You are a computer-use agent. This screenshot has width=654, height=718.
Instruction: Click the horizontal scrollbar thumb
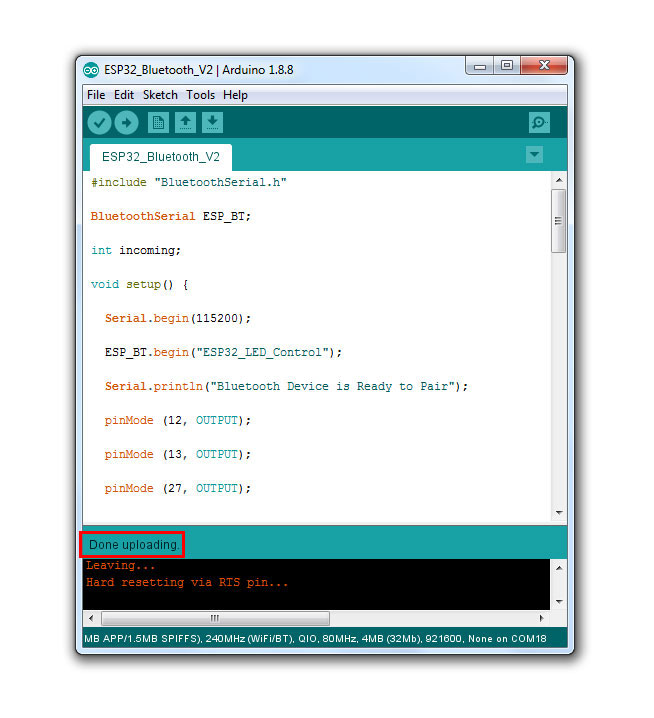pyautogui.click(x=215, y=618)
